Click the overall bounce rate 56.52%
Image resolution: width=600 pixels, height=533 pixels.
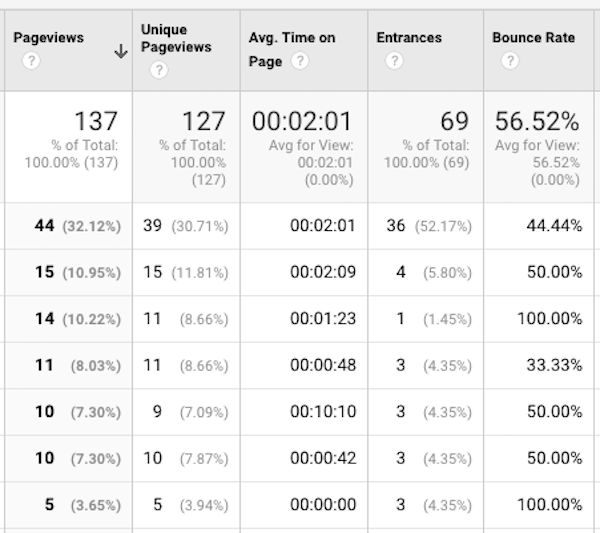(537, 122)
